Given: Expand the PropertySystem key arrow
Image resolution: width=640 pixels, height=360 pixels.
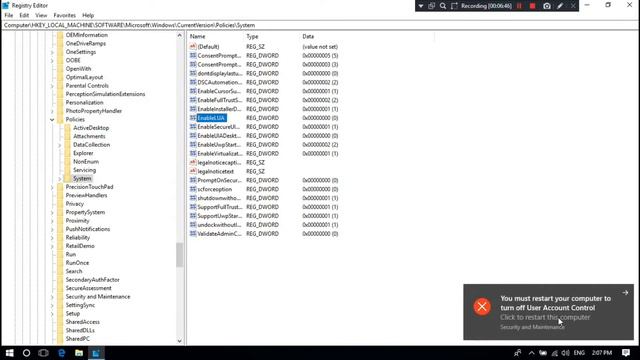Looking at the screenshot, I should [x=52, y=212].
